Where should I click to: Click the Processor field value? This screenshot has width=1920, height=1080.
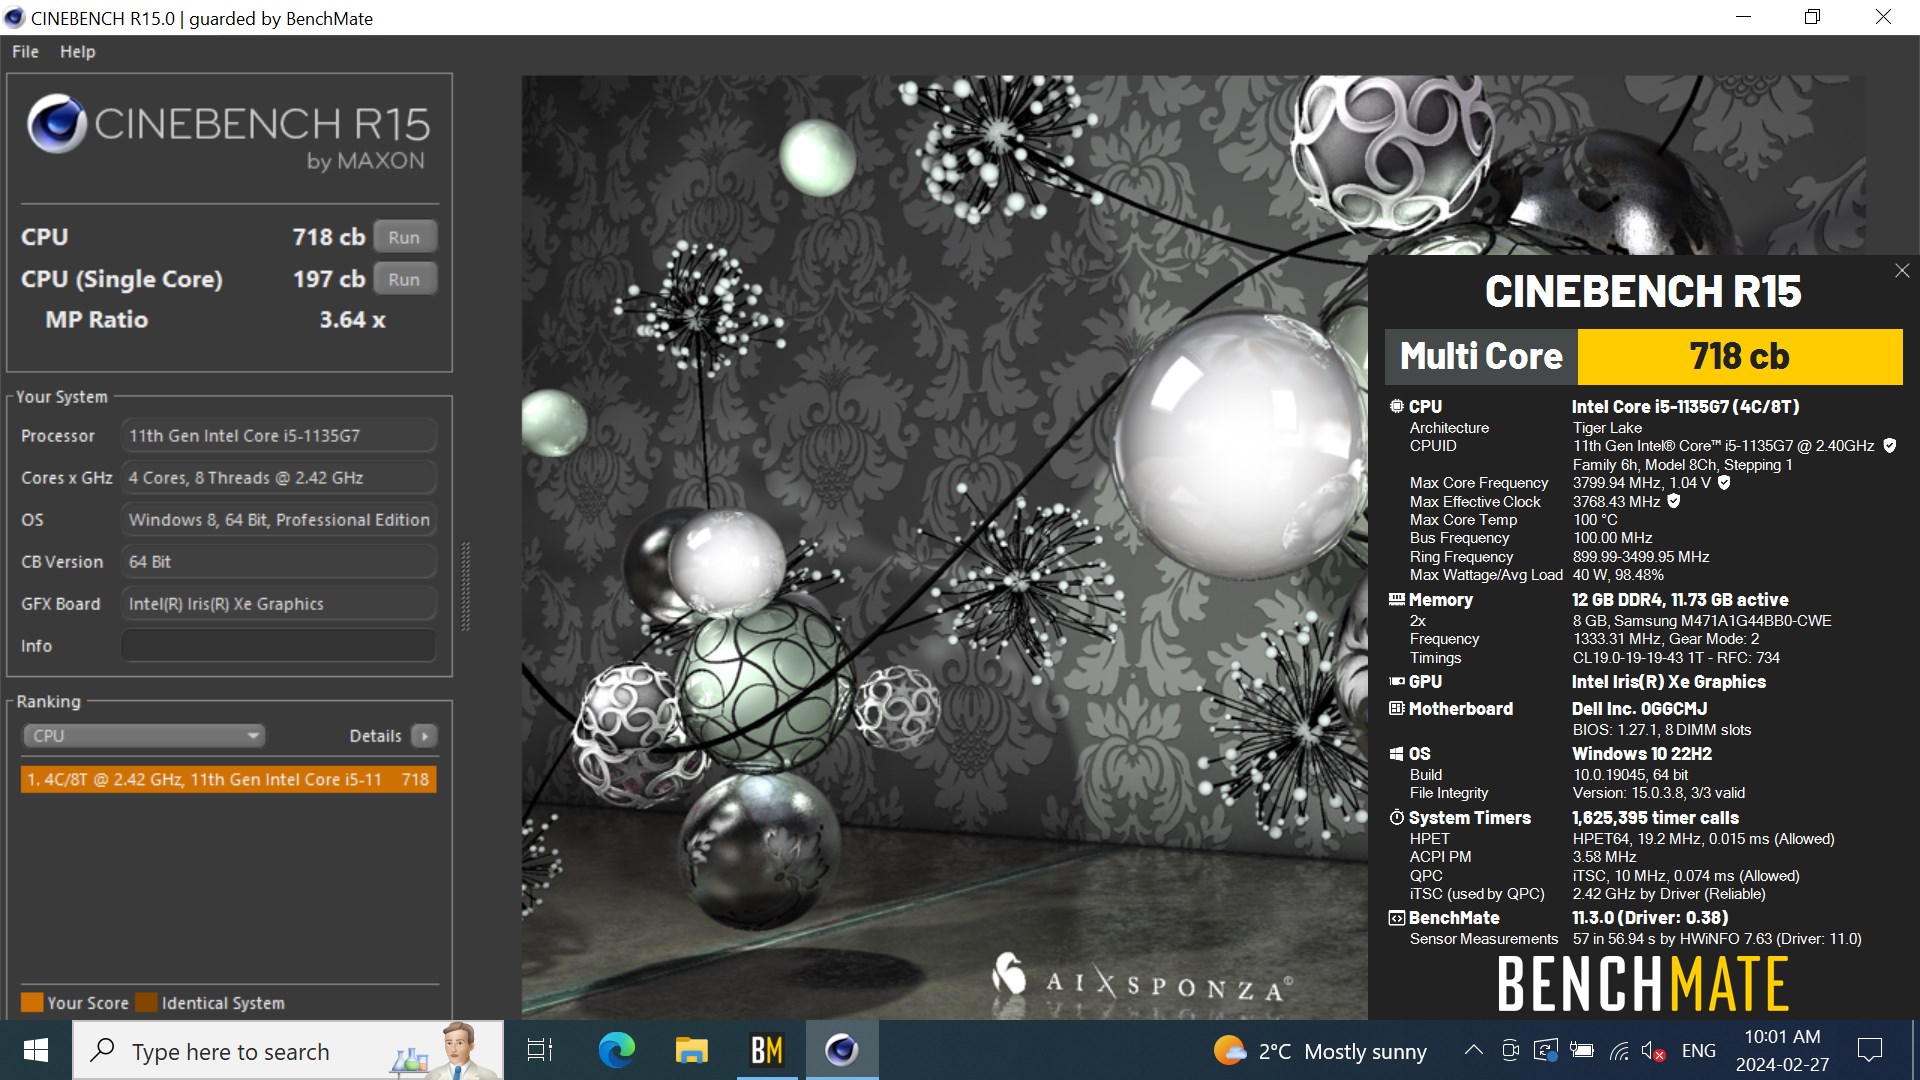(279, 436)
